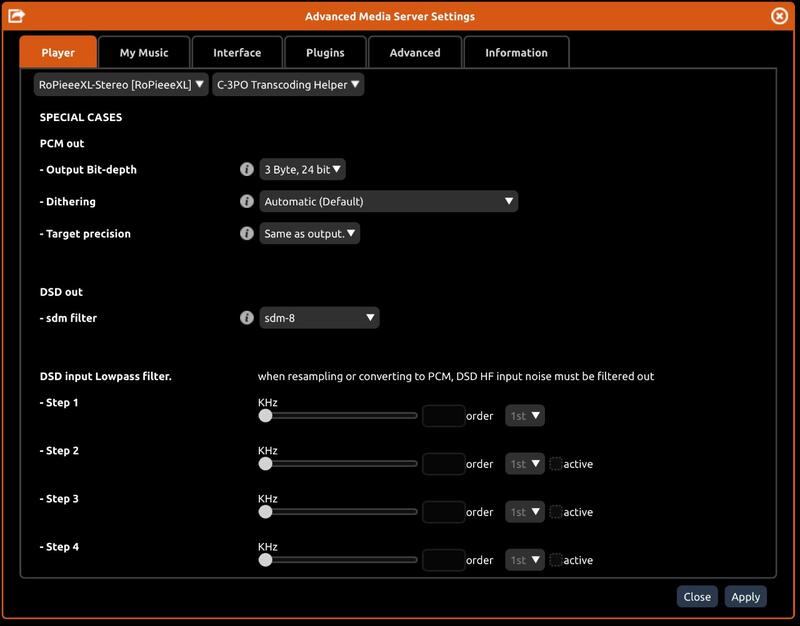Viewport: 800px width, 626px height.
Task: Click the info icon beside Target precision
Action: (247, 234)
